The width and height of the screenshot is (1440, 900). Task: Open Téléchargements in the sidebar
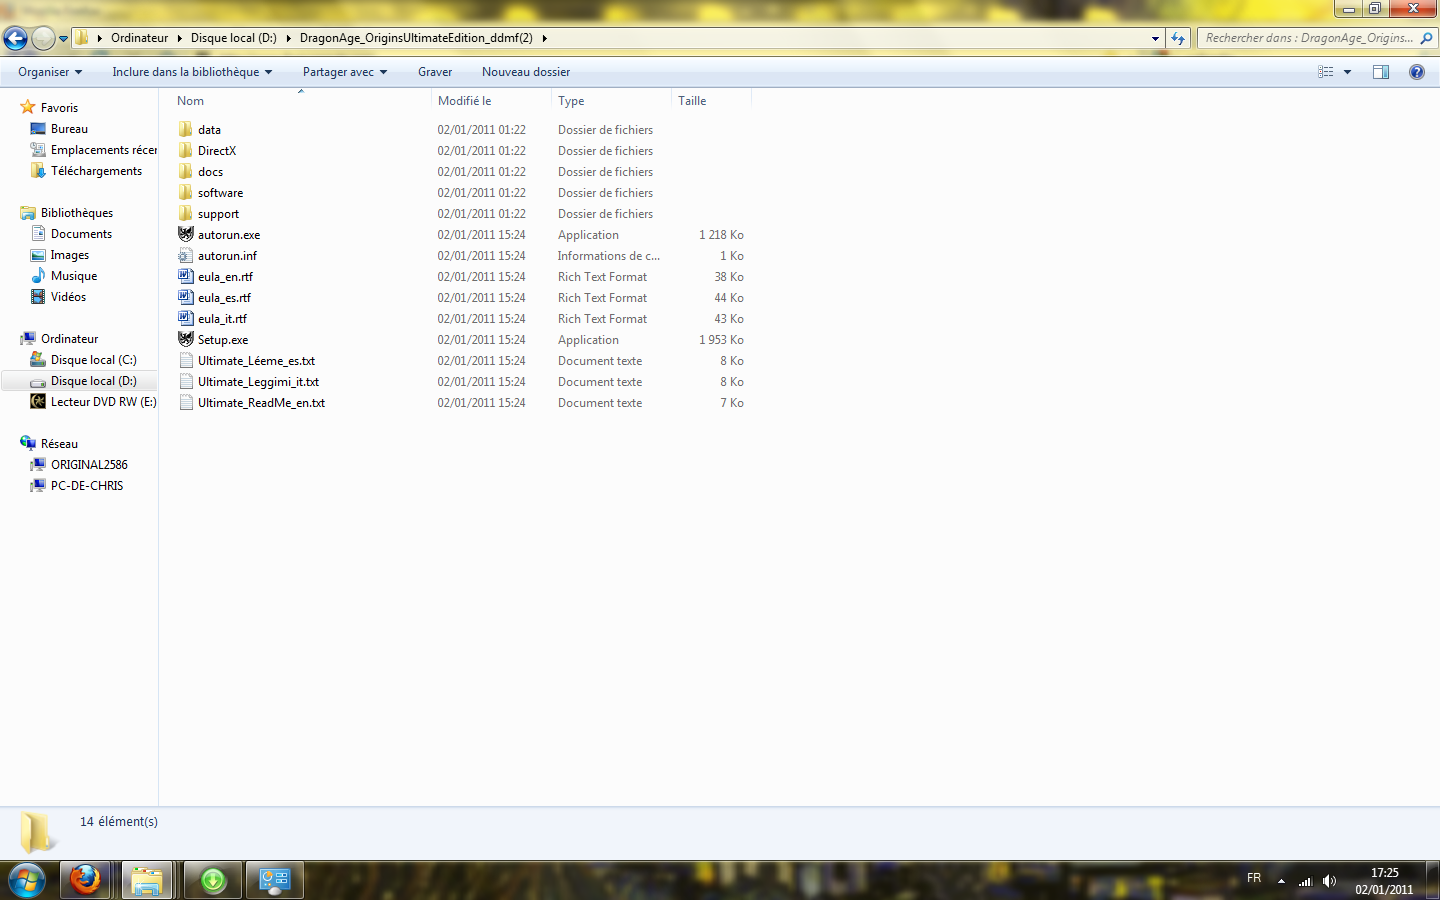pyautogui.click(x=96, y=171)
